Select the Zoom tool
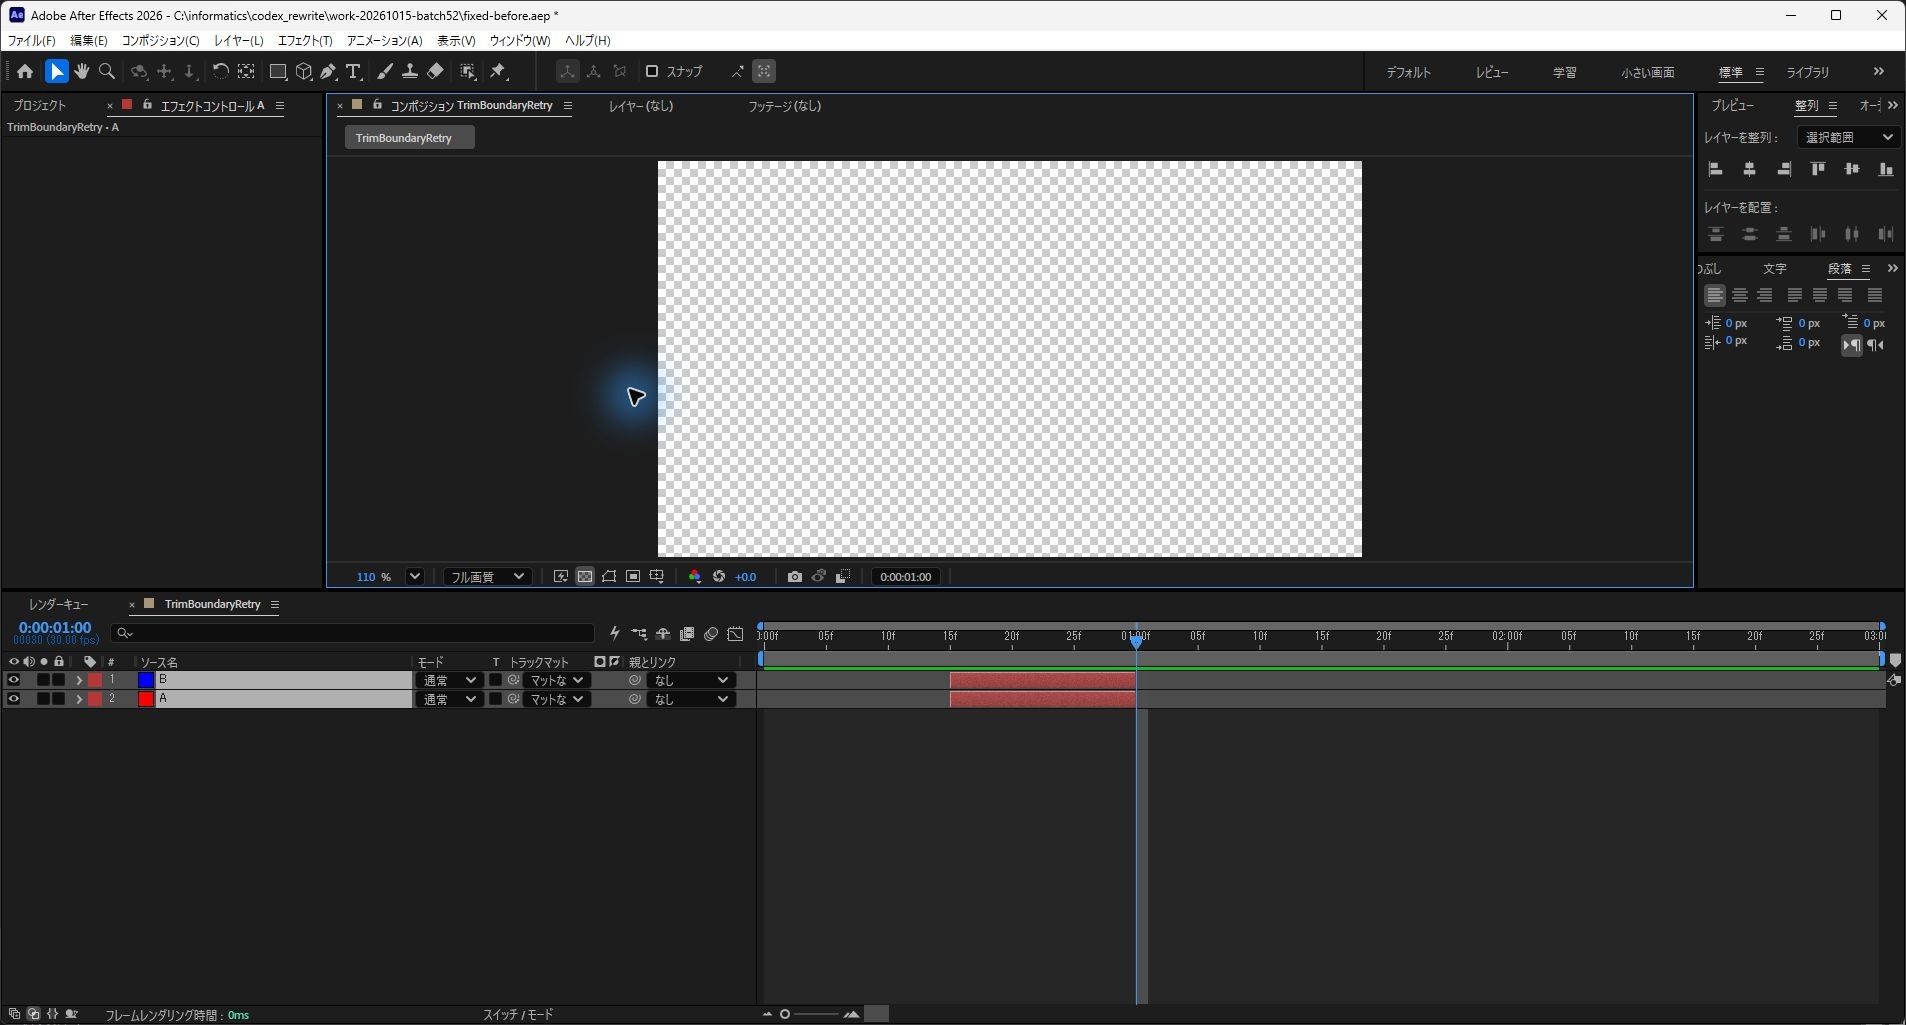Image resolution: width=1906 pixels, height=1025 pixels. tap(107, 71)
